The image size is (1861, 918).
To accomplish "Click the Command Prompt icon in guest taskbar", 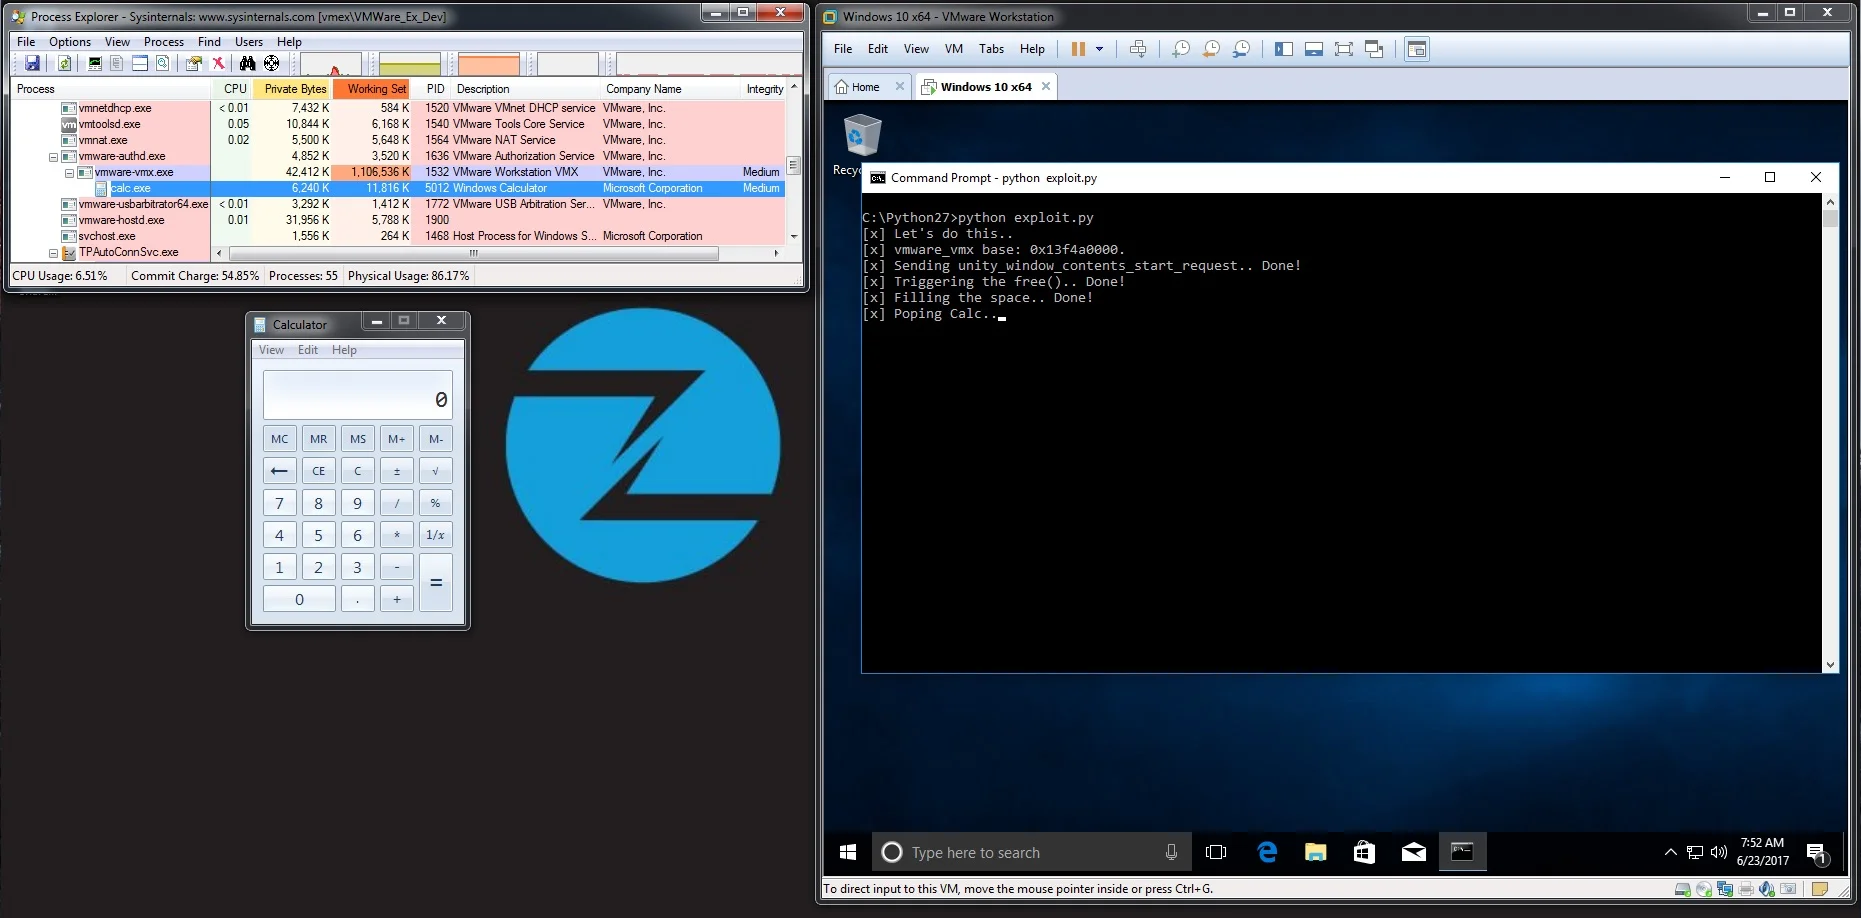I will coord(1462,852).
